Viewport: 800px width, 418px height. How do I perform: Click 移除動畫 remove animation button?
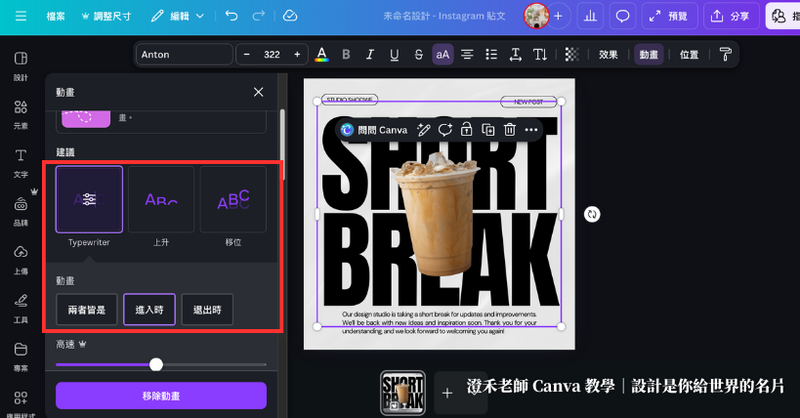point(161,396)
